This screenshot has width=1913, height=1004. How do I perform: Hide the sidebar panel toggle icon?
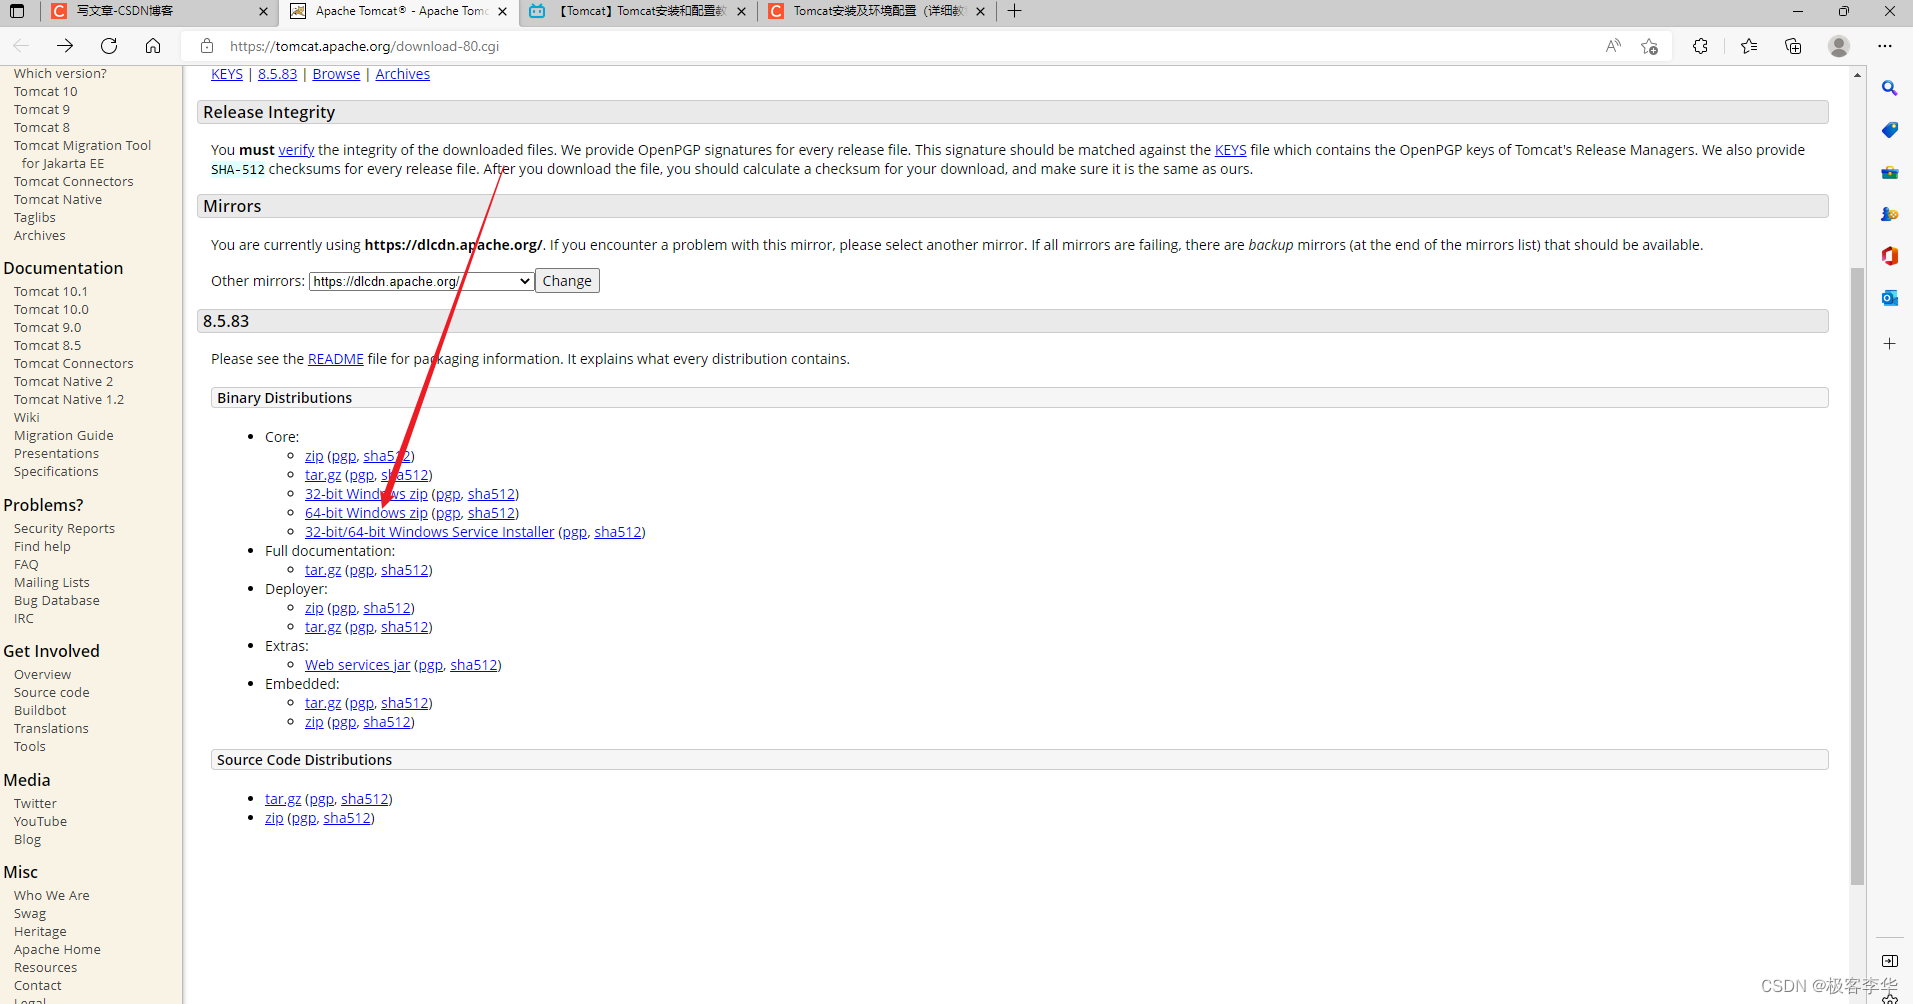1889,961
